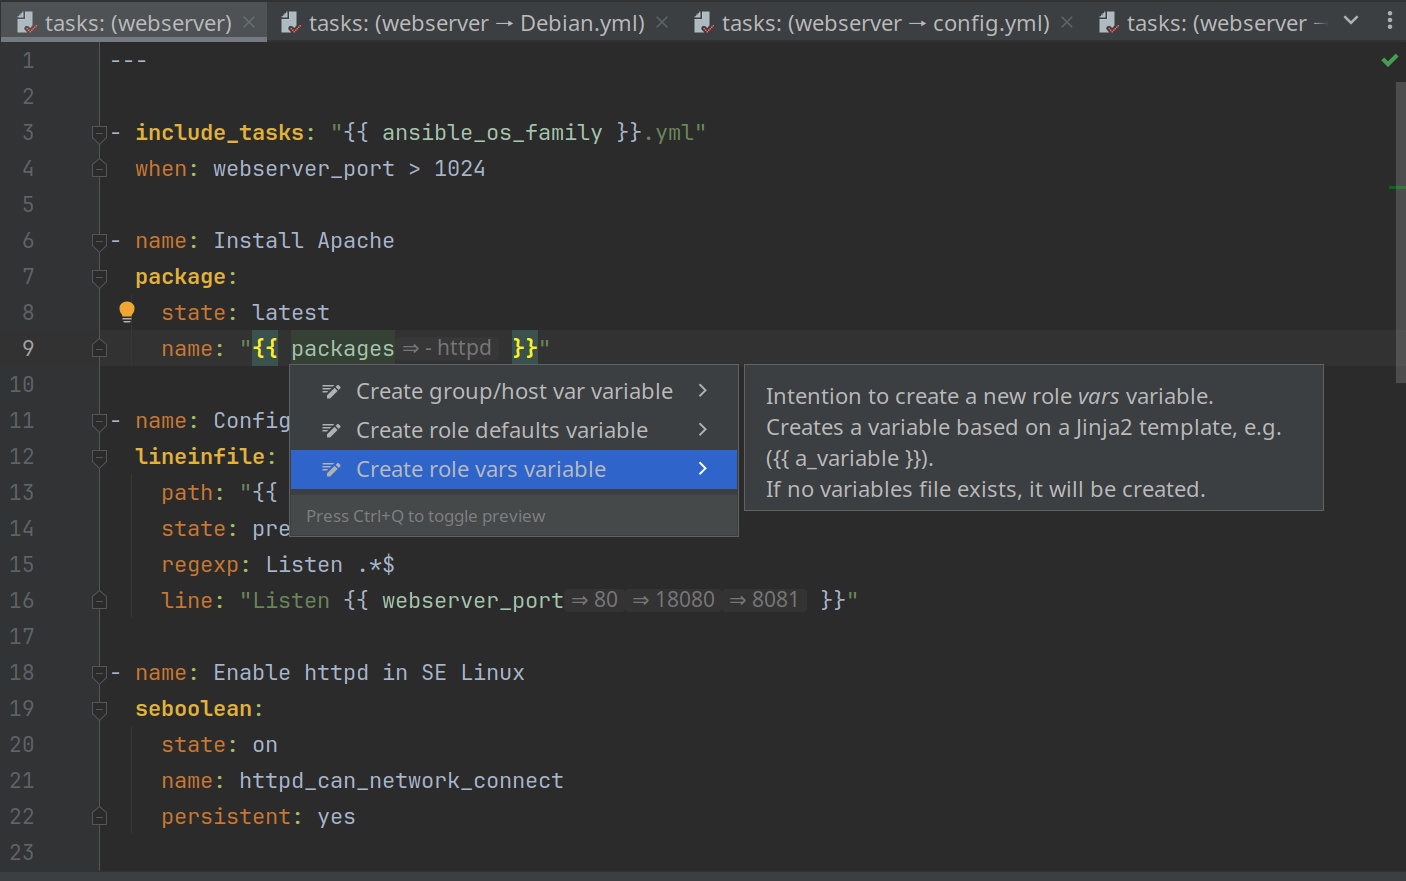This screenshot has height=881, width=1406.
Task: Click 'include_tasks' keyword on line 3
Action: coord(220,132)
